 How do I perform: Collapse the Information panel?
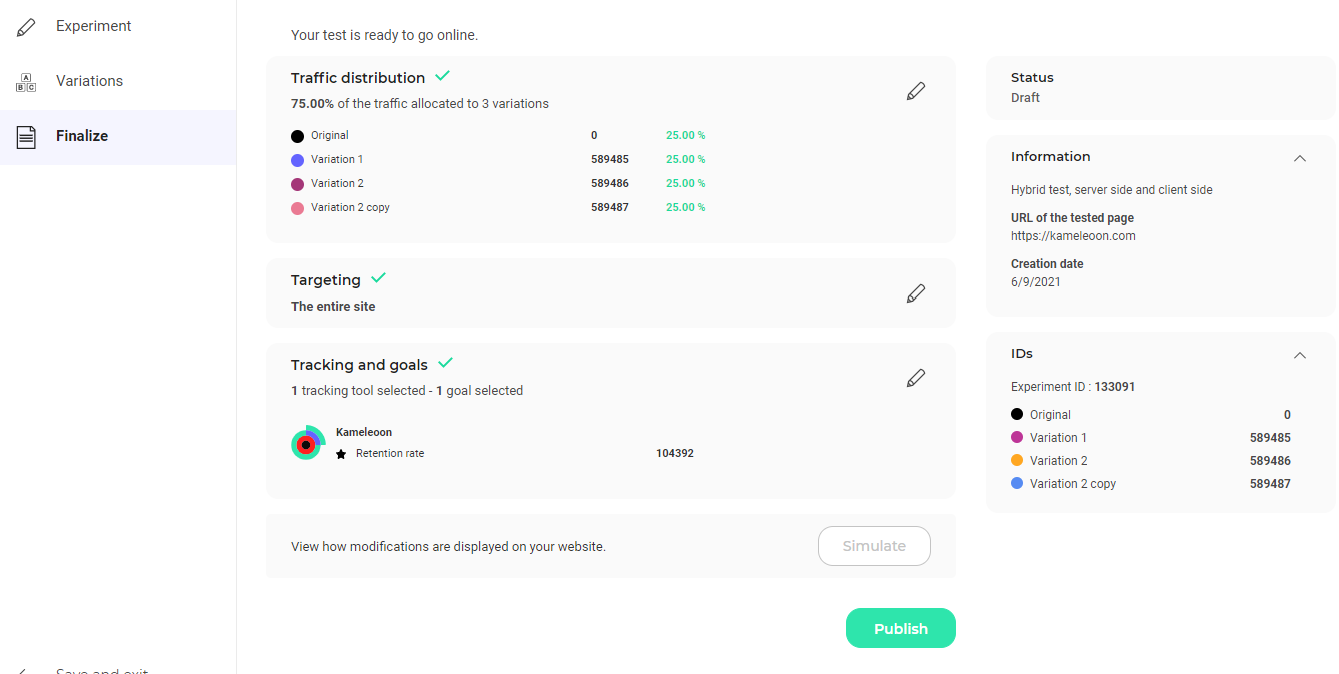pos(1300,158)
